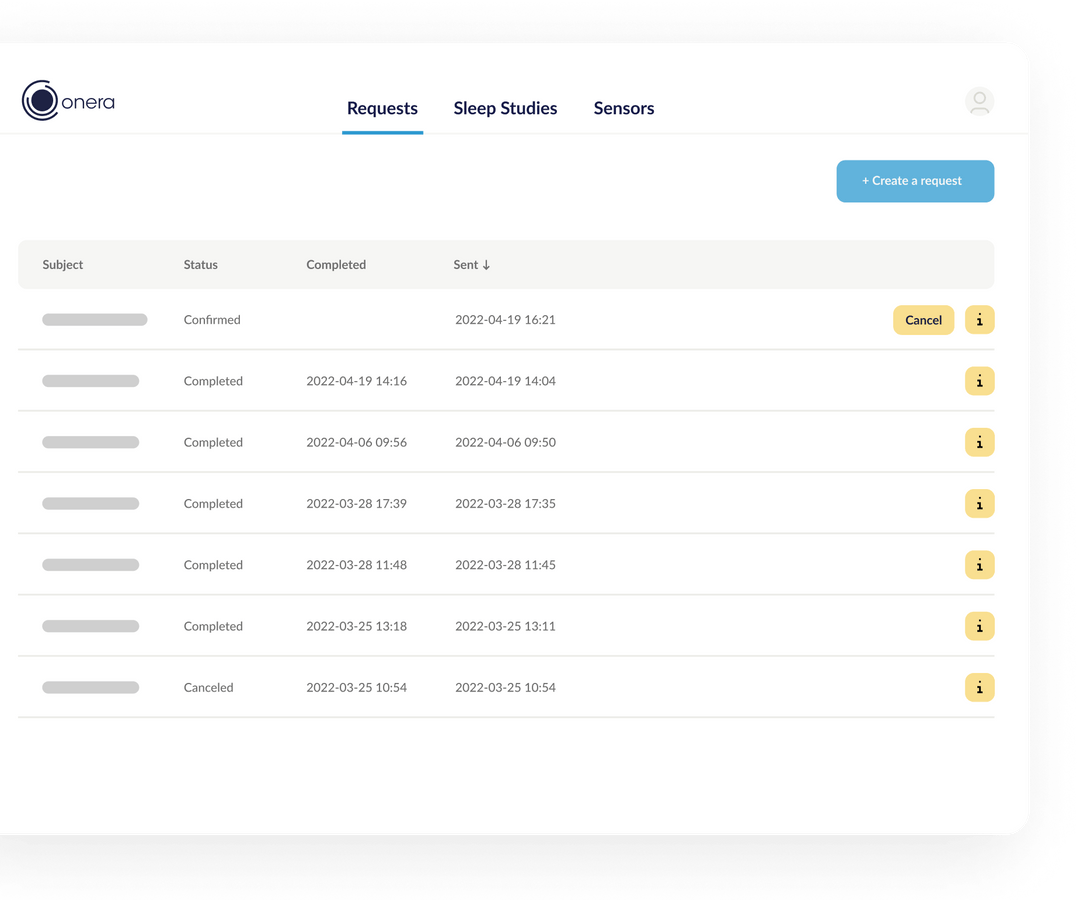Viewport: 1080px width, 900px height.
Task: Open the user profile avatar
Action: 979,101
